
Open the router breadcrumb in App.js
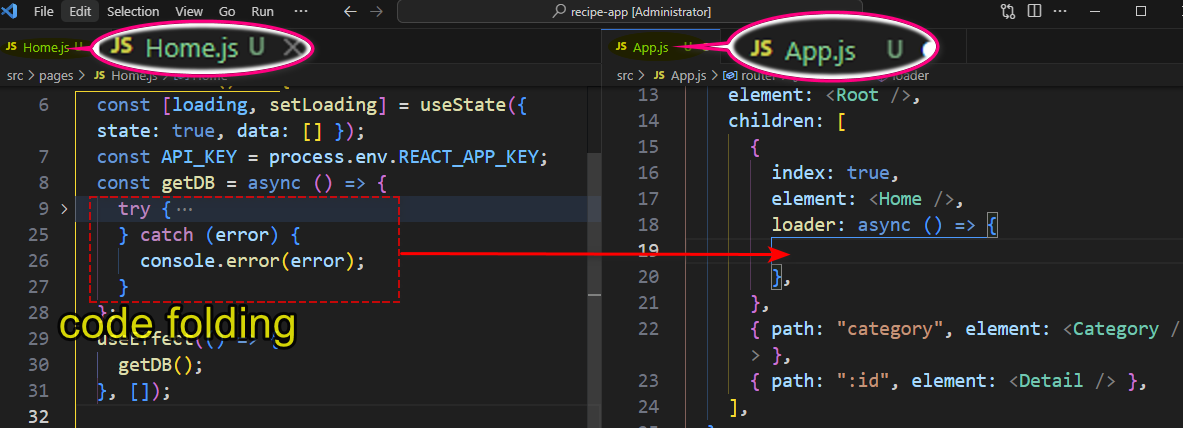click(x=750, y=75)
